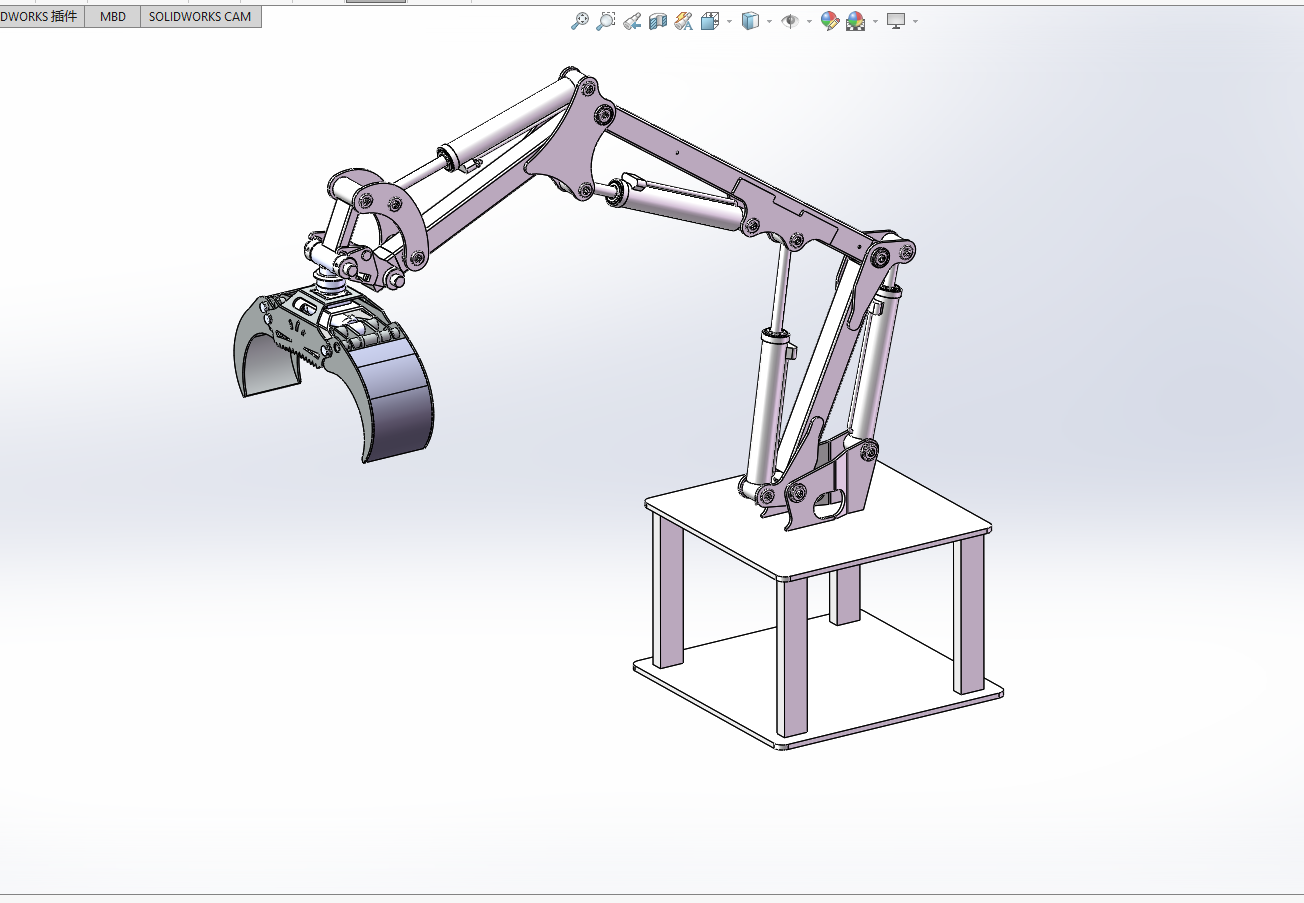This screenshot has width=1304, height=903.
Task: Open Apply Scene dropdown arrow
Action: [875, 21]
